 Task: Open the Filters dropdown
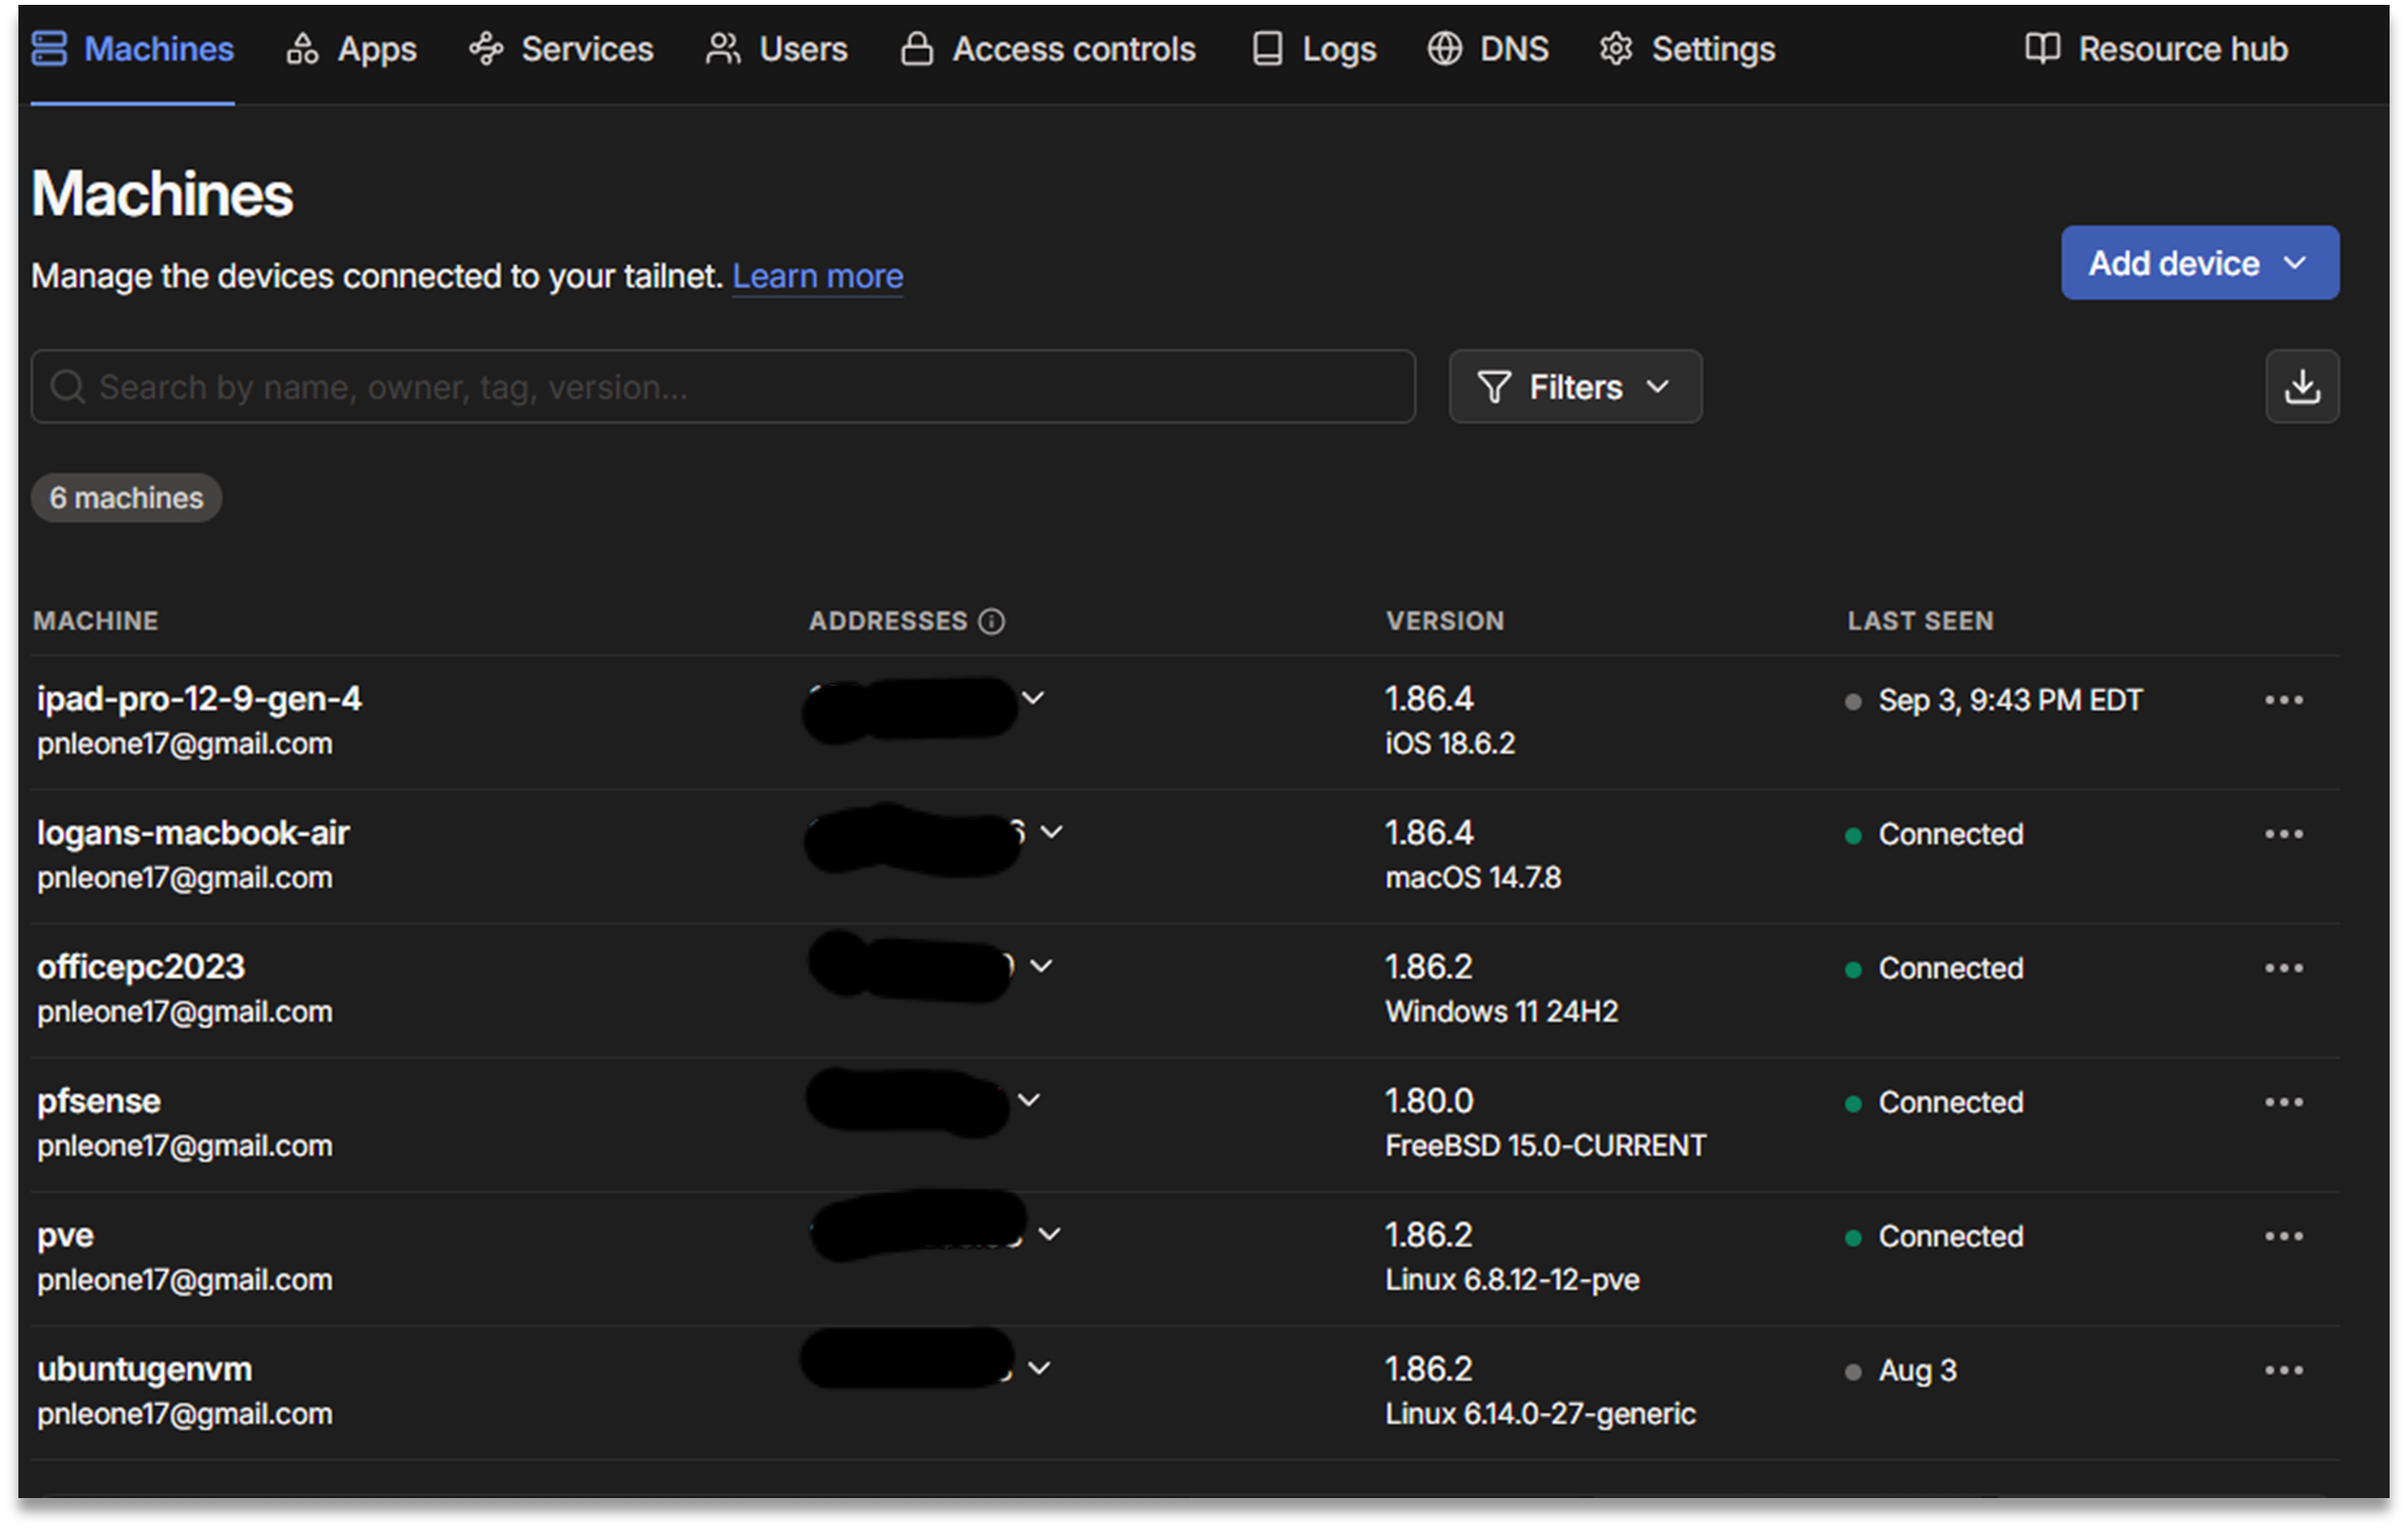[1574, 386]
